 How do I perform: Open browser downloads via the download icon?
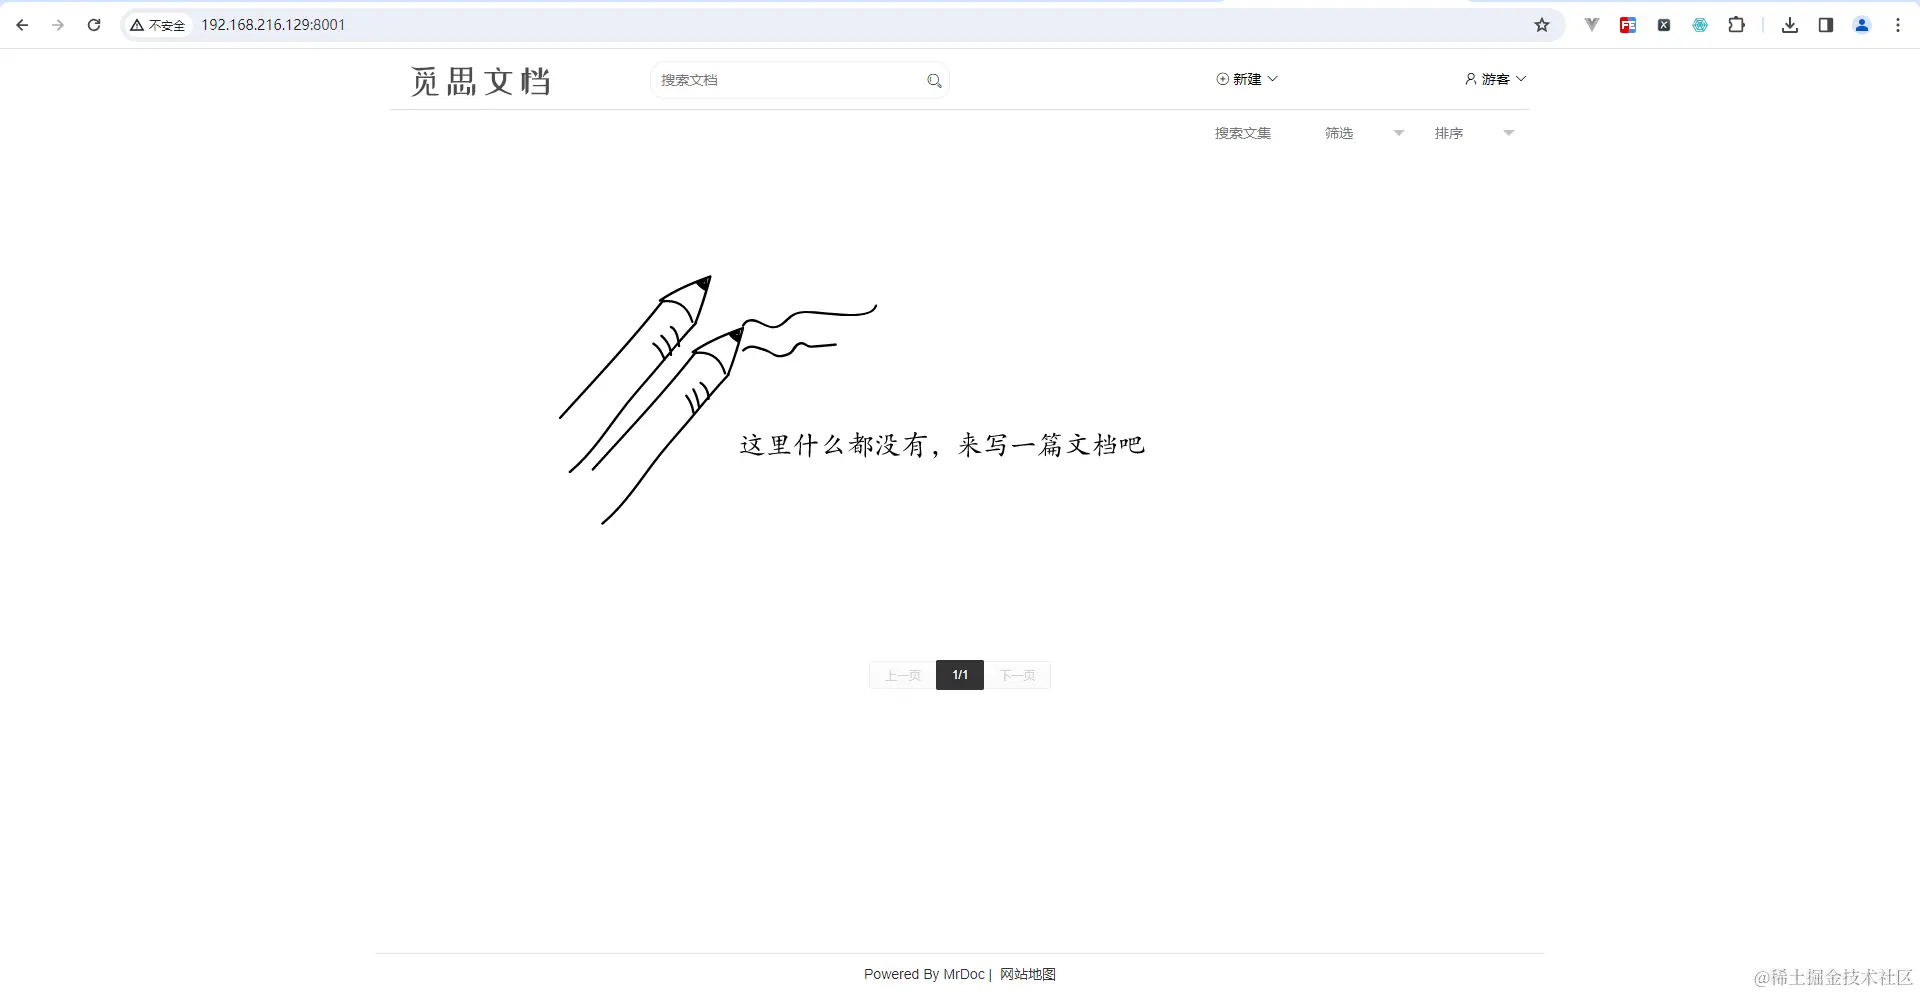click(x=1789, y=25)
